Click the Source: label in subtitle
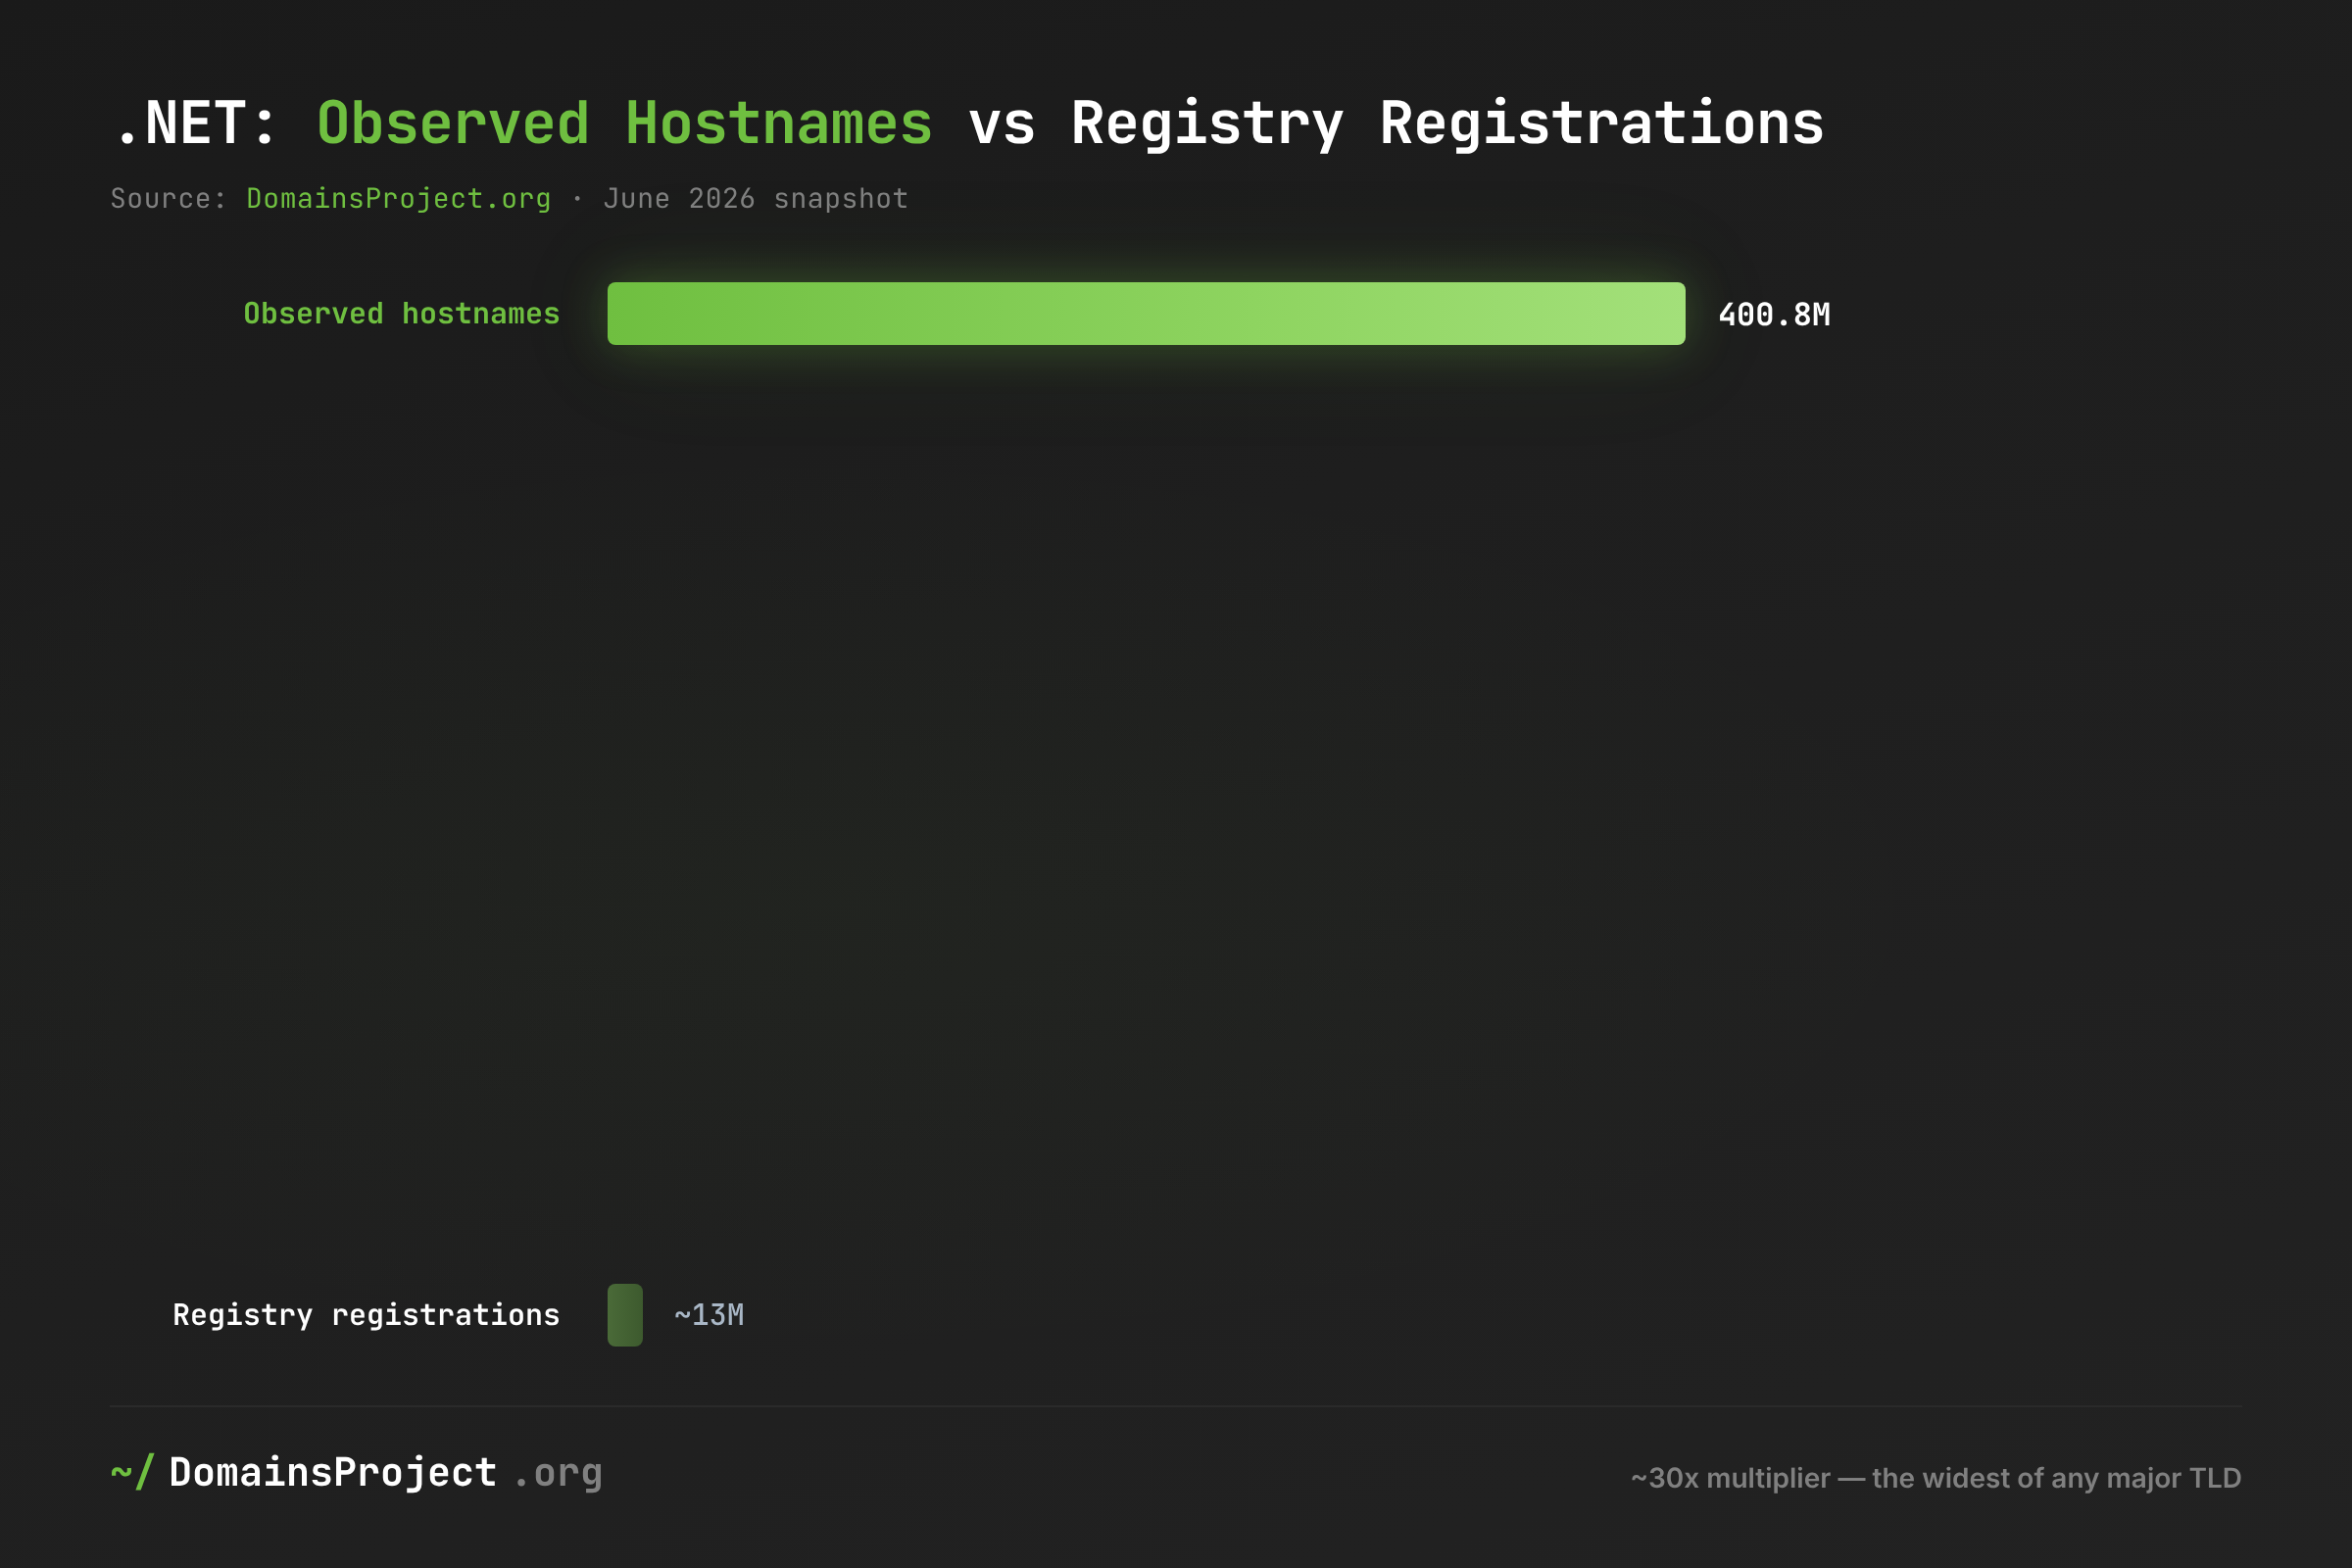Image resolution: width=2352 pixels, height=1568 pixels. pyautogui.click(x=169, y=199)
